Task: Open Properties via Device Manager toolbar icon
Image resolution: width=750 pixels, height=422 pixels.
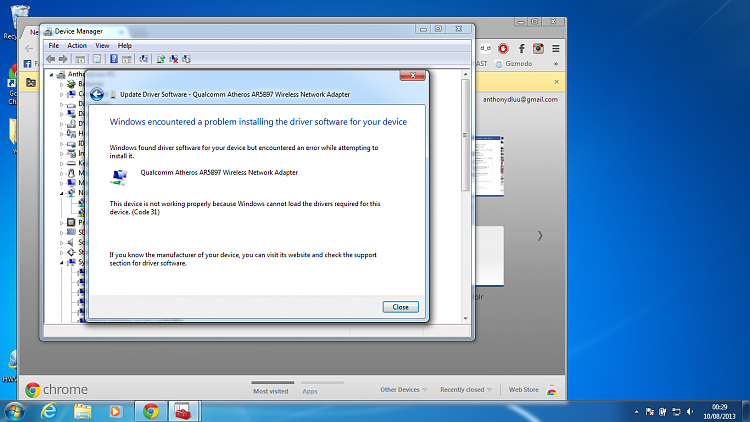Action: pyautogui.click(x=97, y=59)
